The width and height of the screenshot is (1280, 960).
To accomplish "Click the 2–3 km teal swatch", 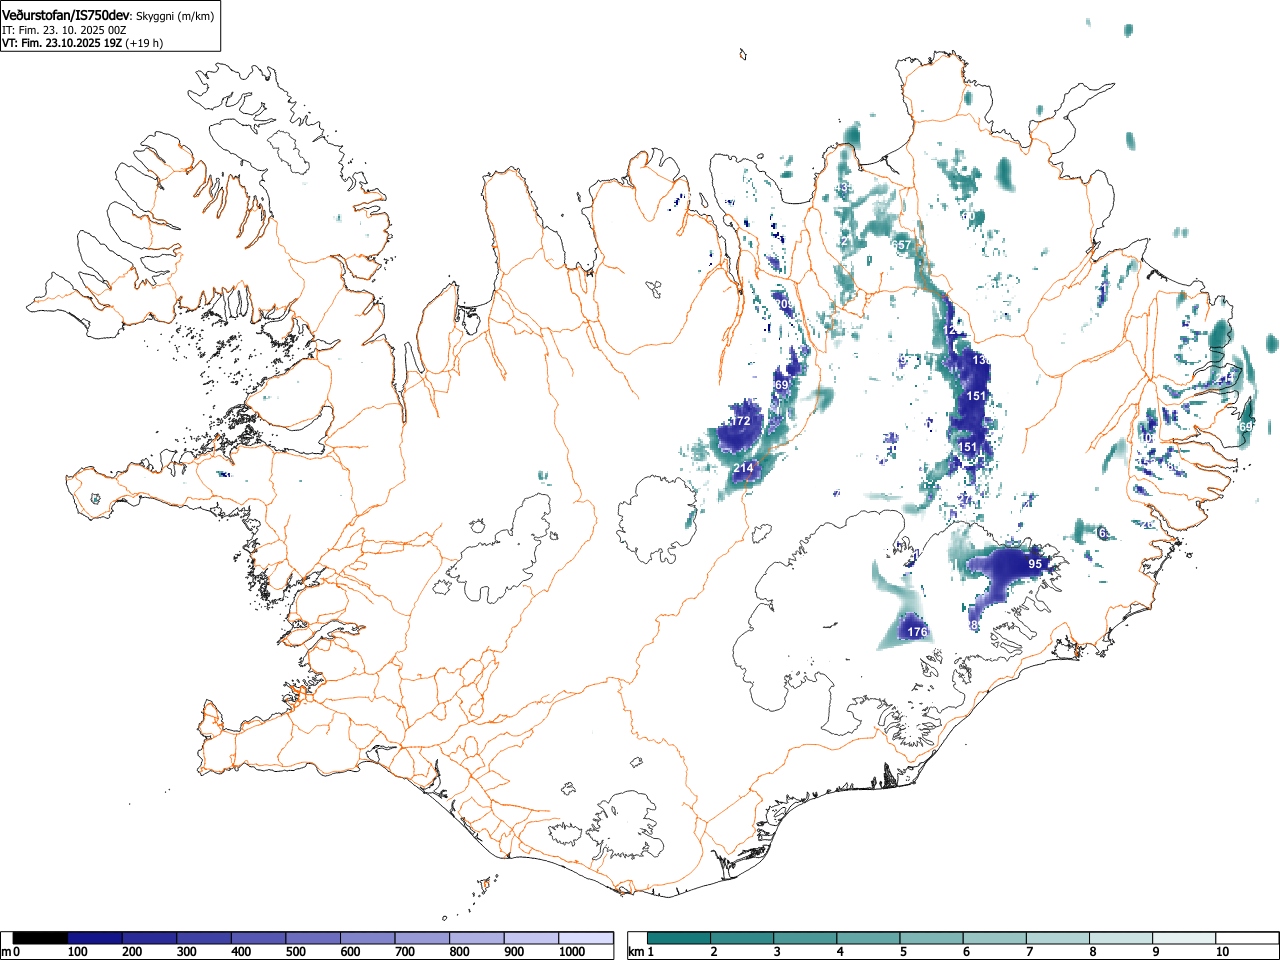I will pos(742,938).
